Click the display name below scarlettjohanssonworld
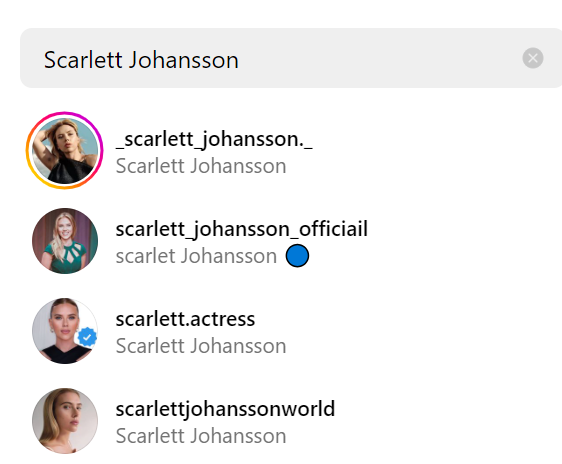Image resolution: width=562 pixels, height=464 pixels. click(x=201, y=436)
